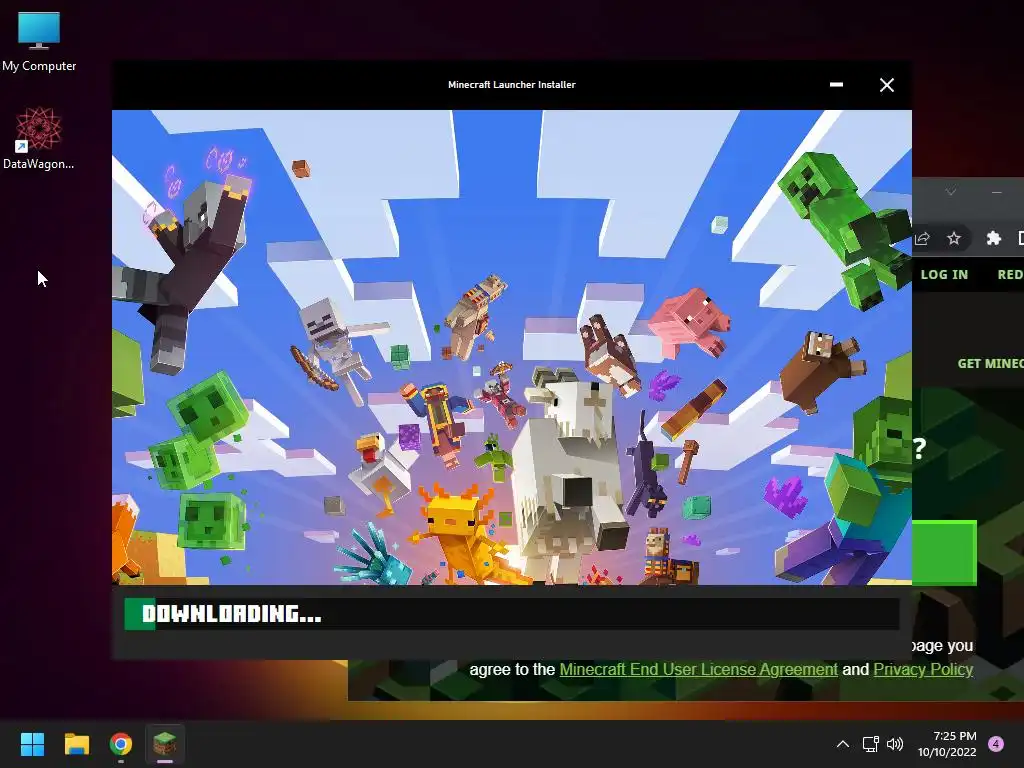Screen dimensions: 1024x768
Task: Click LOG IN on the Minecraft website
Action: [944, 275]
